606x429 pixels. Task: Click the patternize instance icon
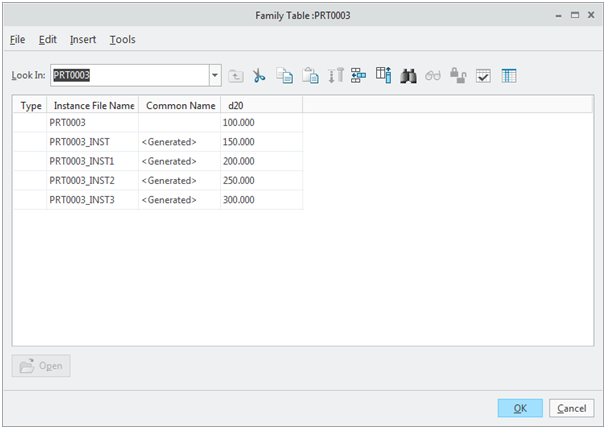point(335,75)
